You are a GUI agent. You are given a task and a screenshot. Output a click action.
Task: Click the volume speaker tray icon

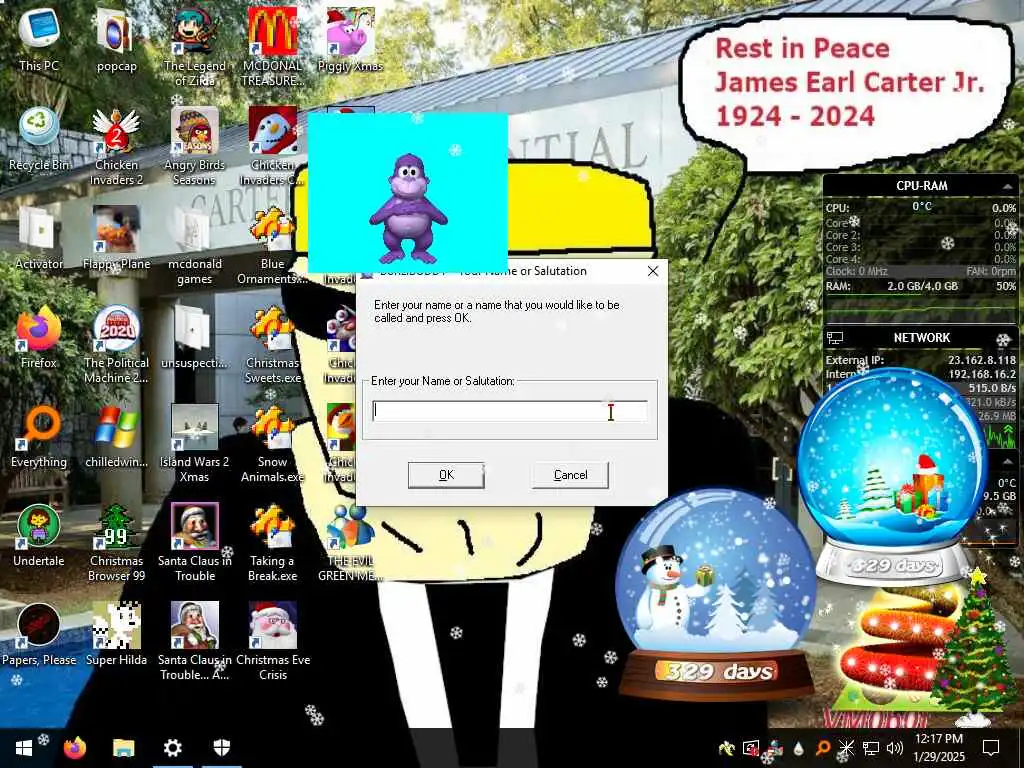895,748
